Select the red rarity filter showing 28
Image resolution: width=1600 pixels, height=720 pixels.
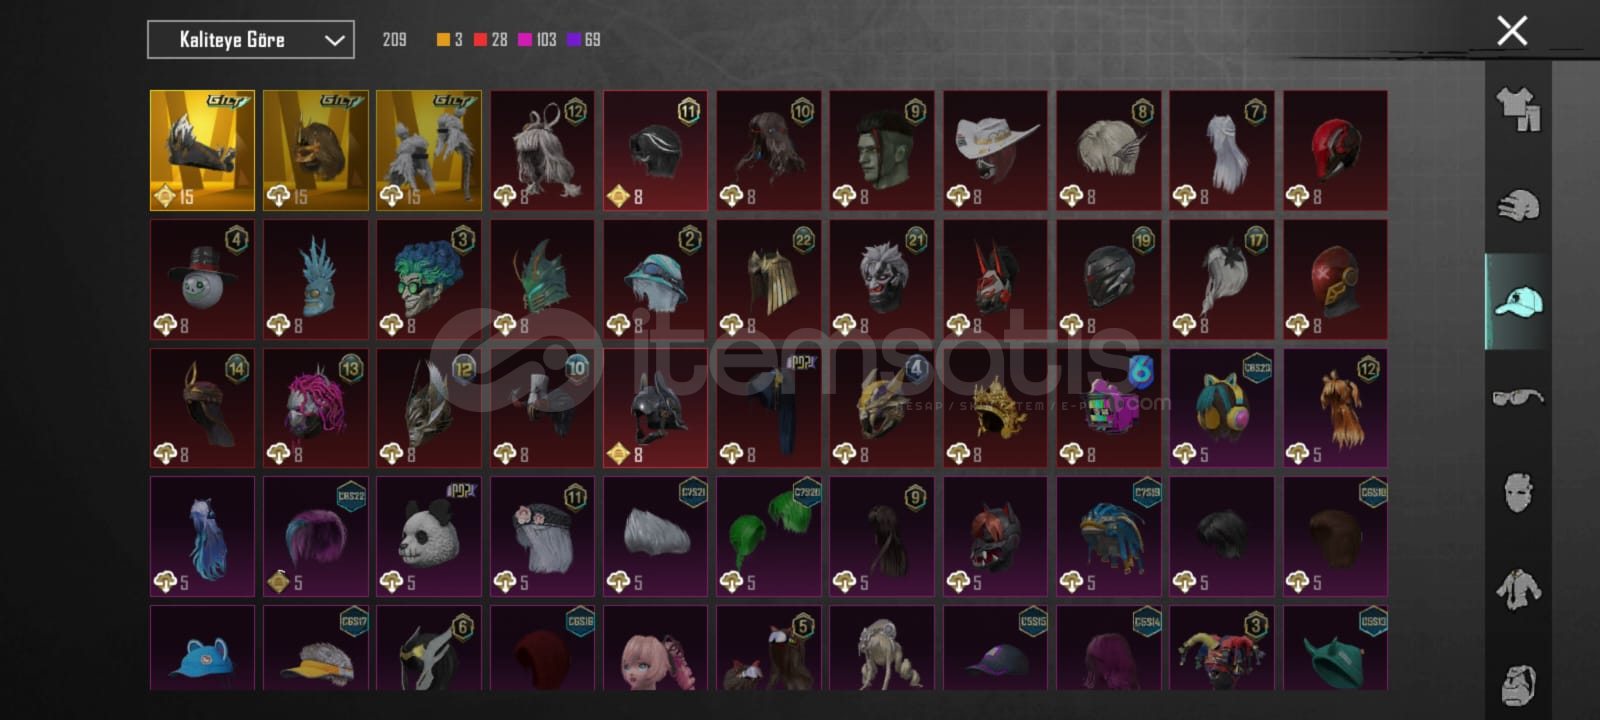click(491, 40)
